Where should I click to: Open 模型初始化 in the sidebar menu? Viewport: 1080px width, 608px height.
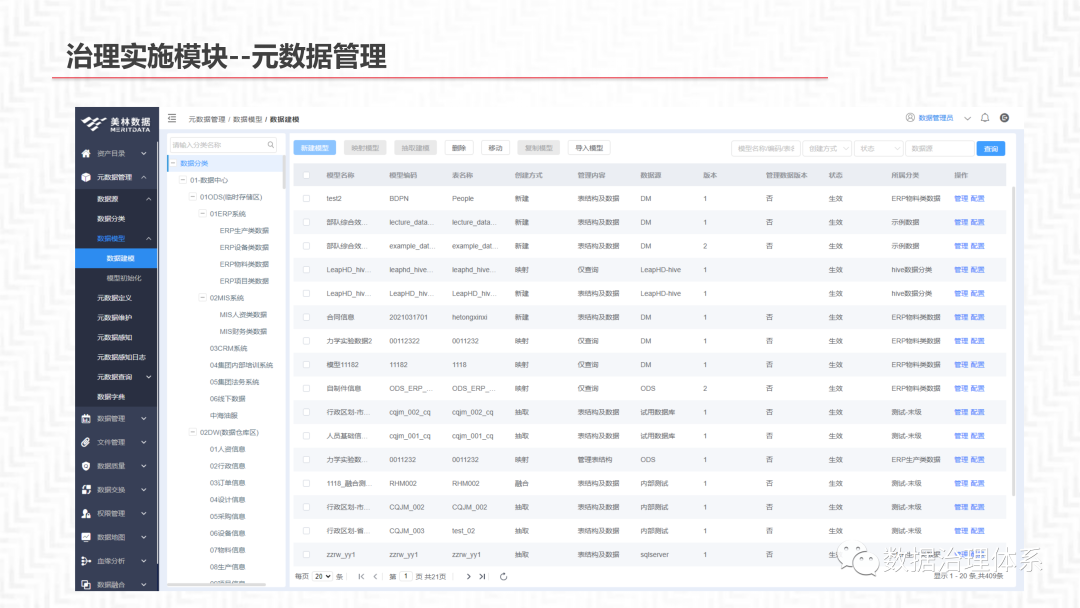(x=122, y=277)
